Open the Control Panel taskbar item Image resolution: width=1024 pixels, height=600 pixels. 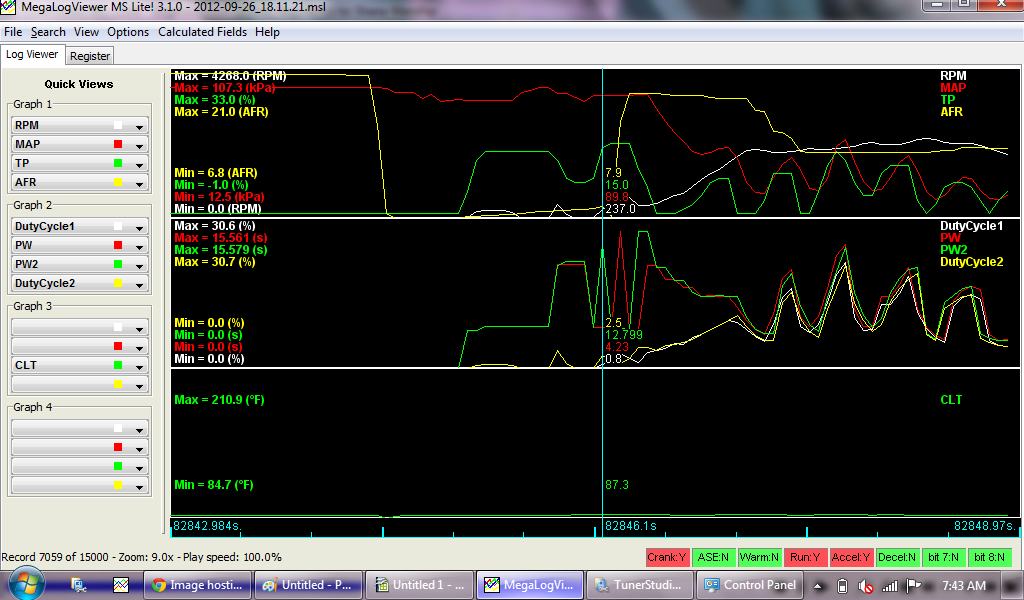(x=750, y=585)
